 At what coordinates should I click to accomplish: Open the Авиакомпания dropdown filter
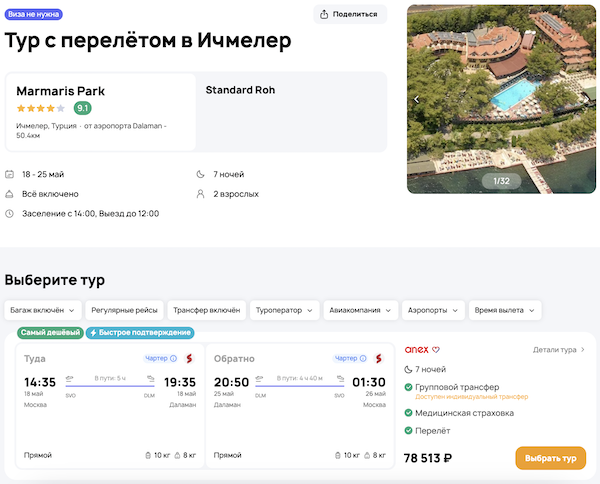pos(360,310)
